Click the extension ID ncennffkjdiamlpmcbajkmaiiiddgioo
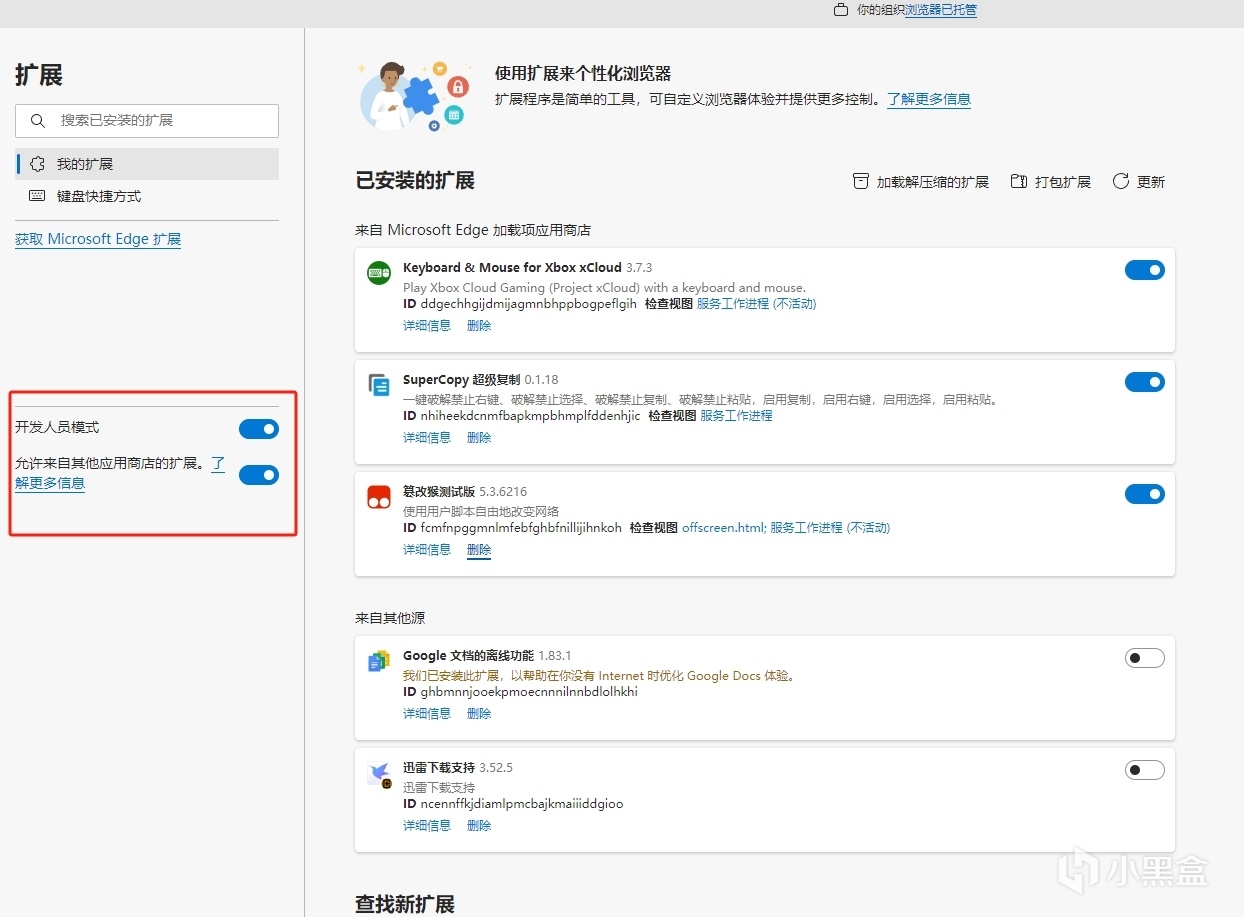Screen dimensions: 1244x917 522,803
